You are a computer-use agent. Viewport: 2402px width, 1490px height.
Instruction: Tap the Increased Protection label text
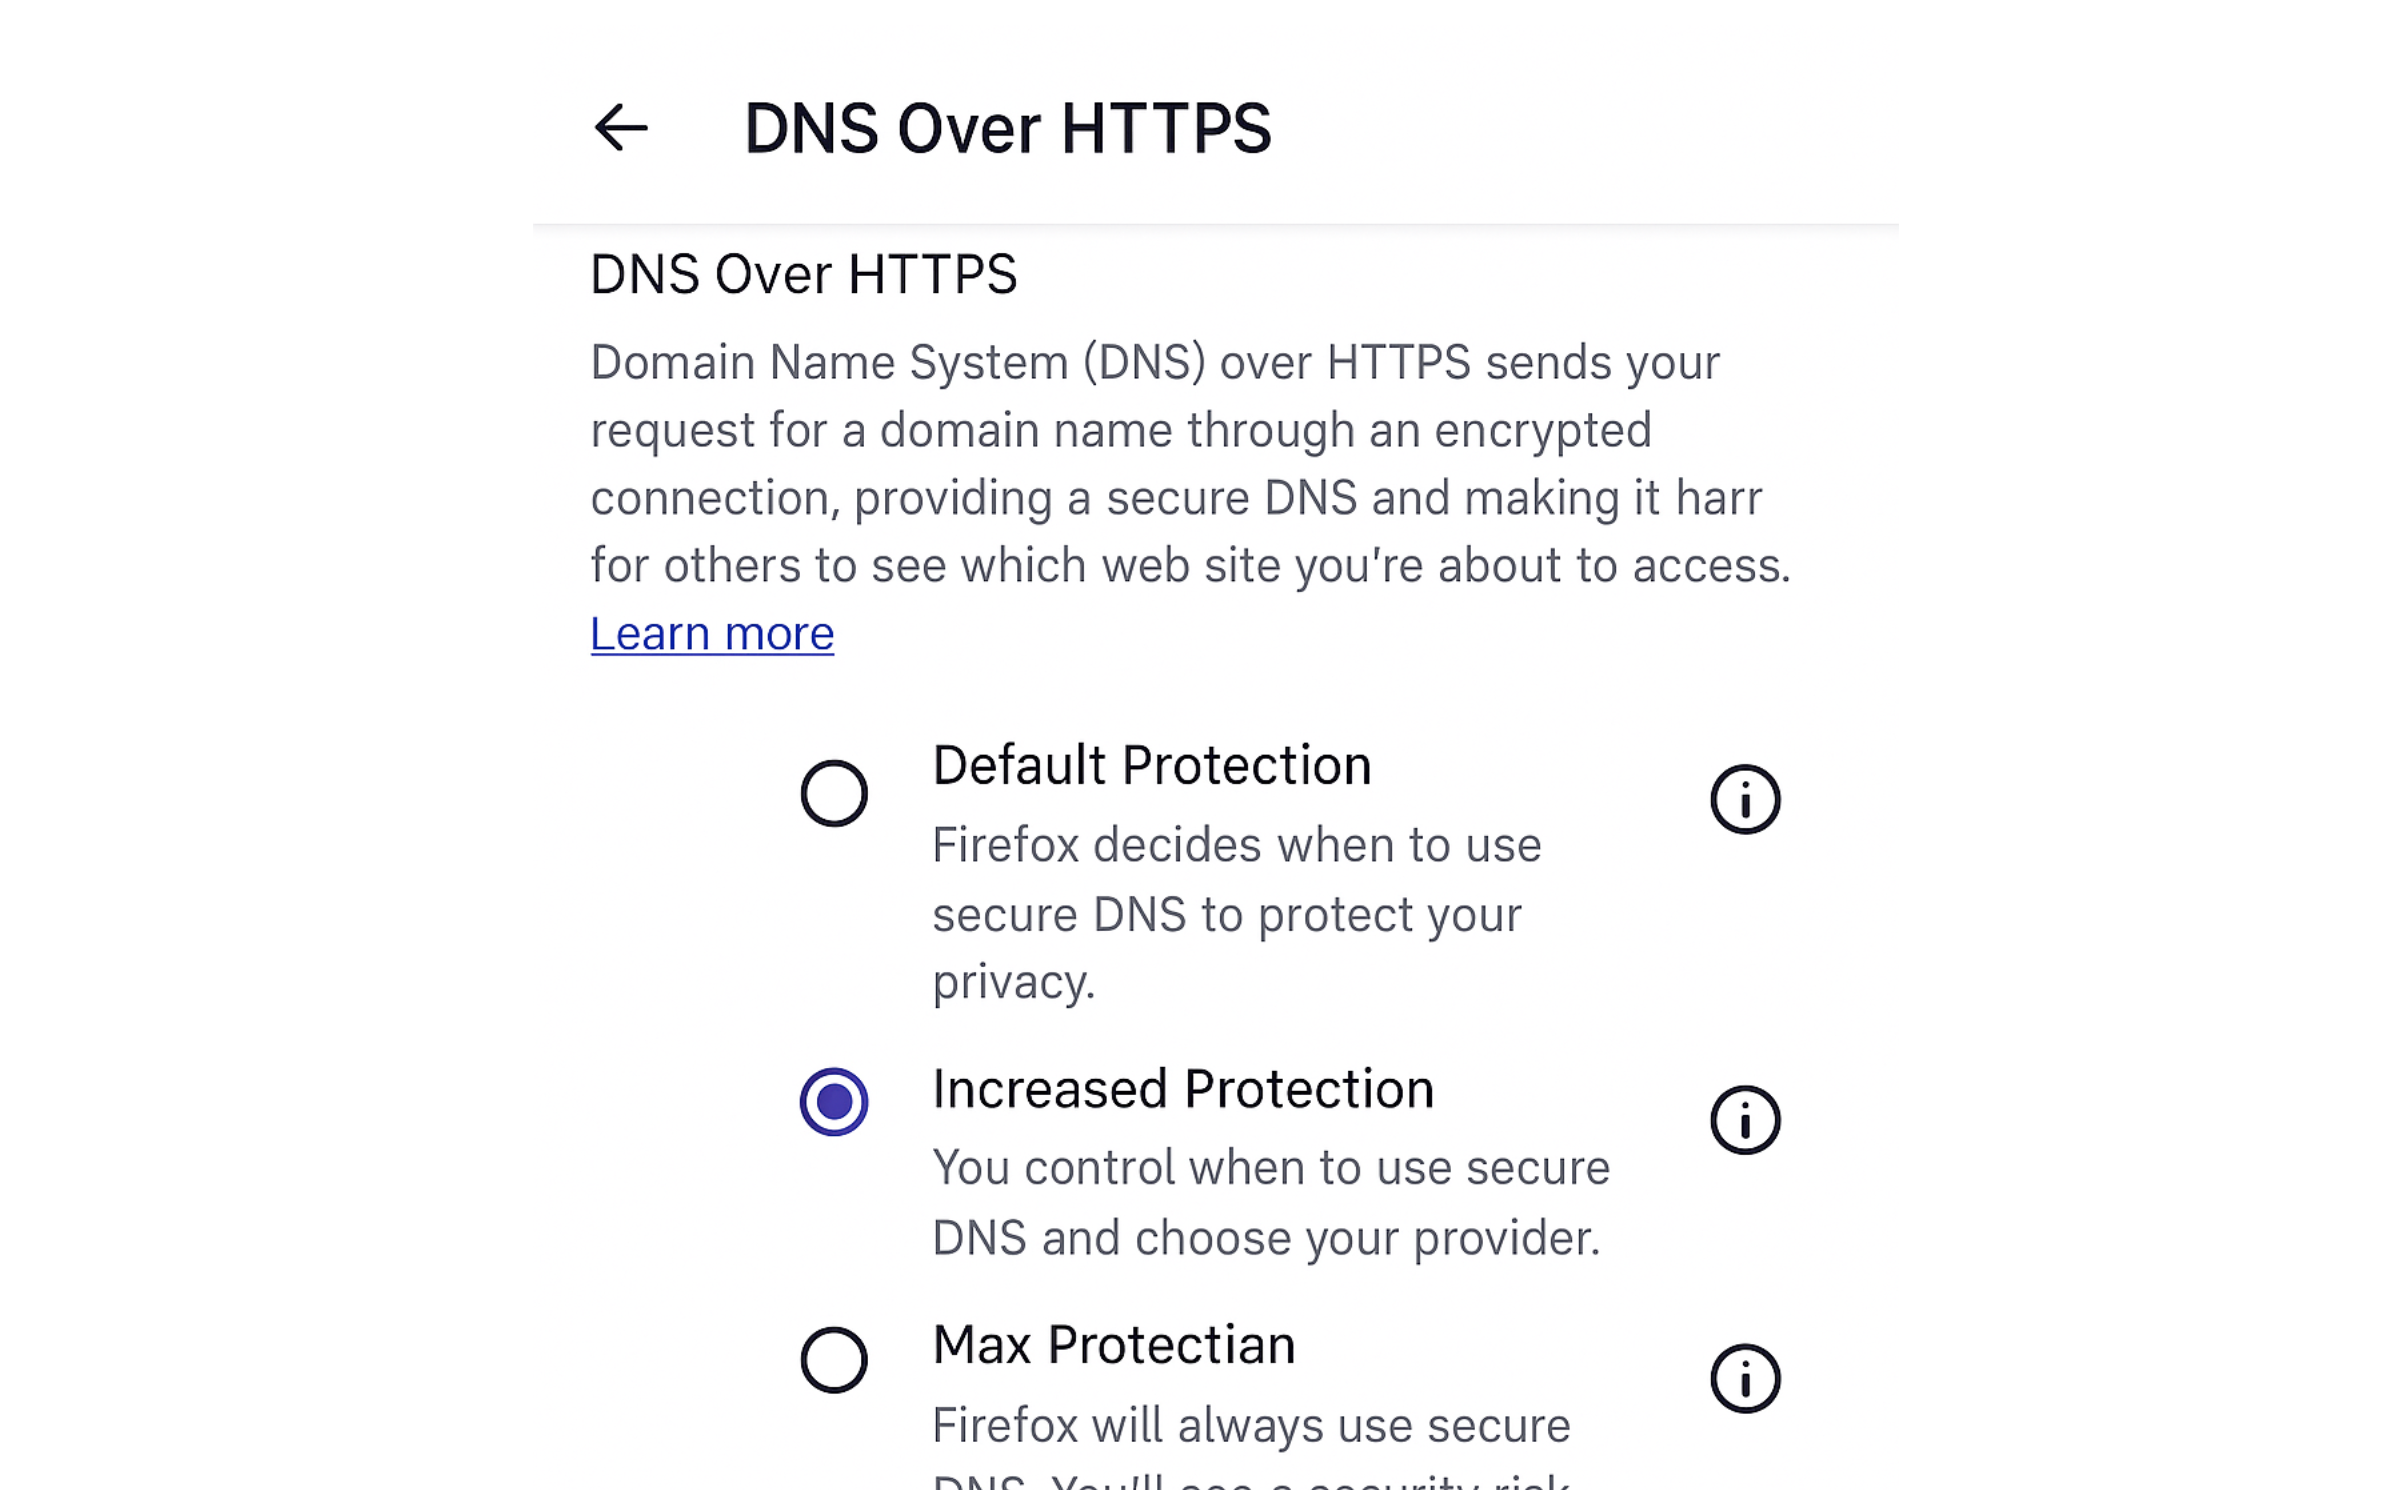coord(1183,1089)
